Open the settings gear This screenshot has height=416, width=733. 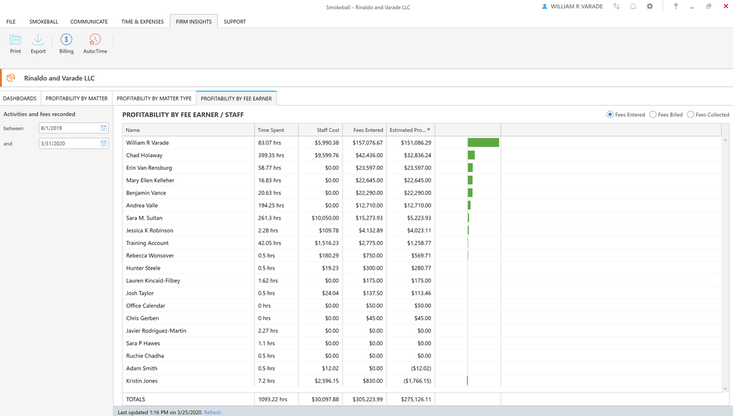(650, 7)
